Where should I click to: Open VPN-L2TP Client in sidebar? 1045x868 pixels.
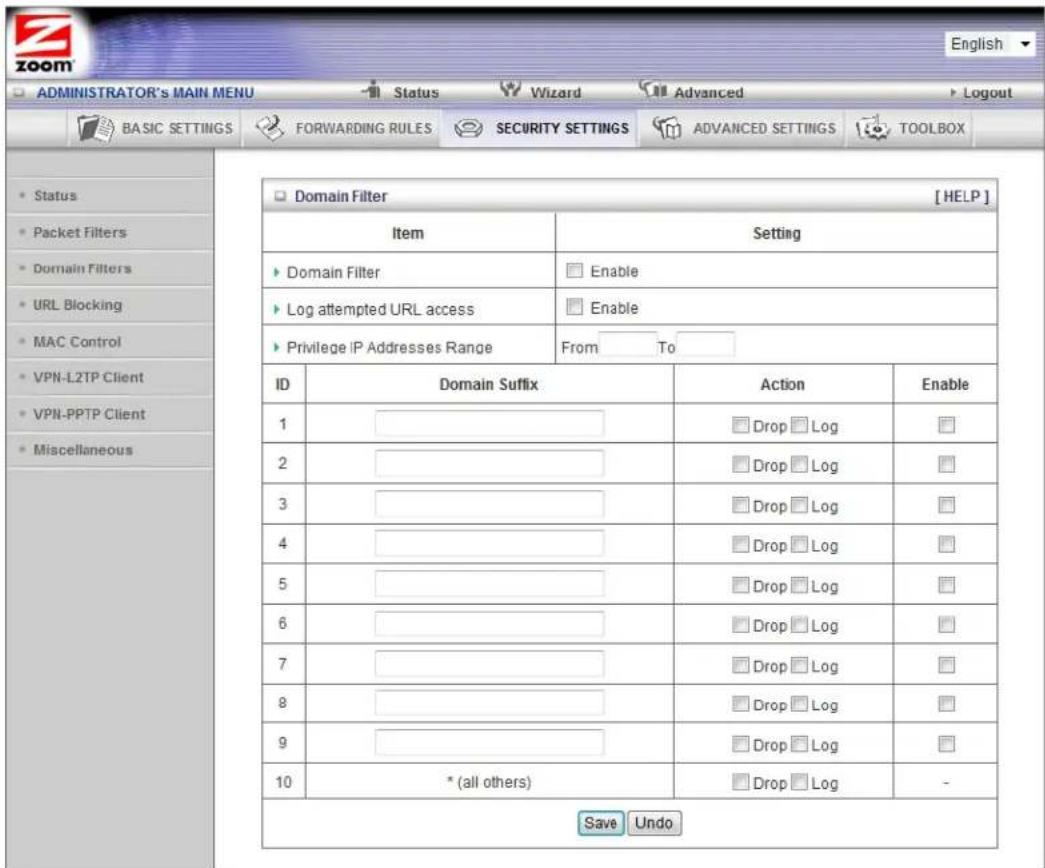click(88, 377)
